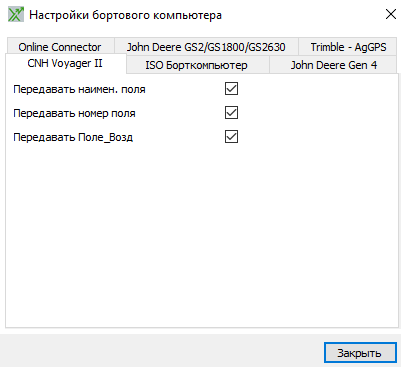Click the Передавать Поле_Возд label
This screenshot has height=367, width=401.
73,137
